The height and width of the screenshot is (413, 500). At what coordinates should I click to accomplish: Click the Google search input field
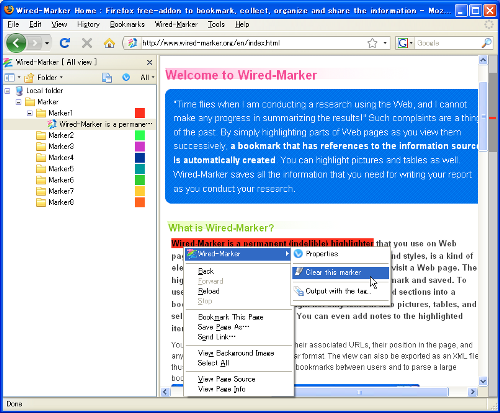[448, 43]
